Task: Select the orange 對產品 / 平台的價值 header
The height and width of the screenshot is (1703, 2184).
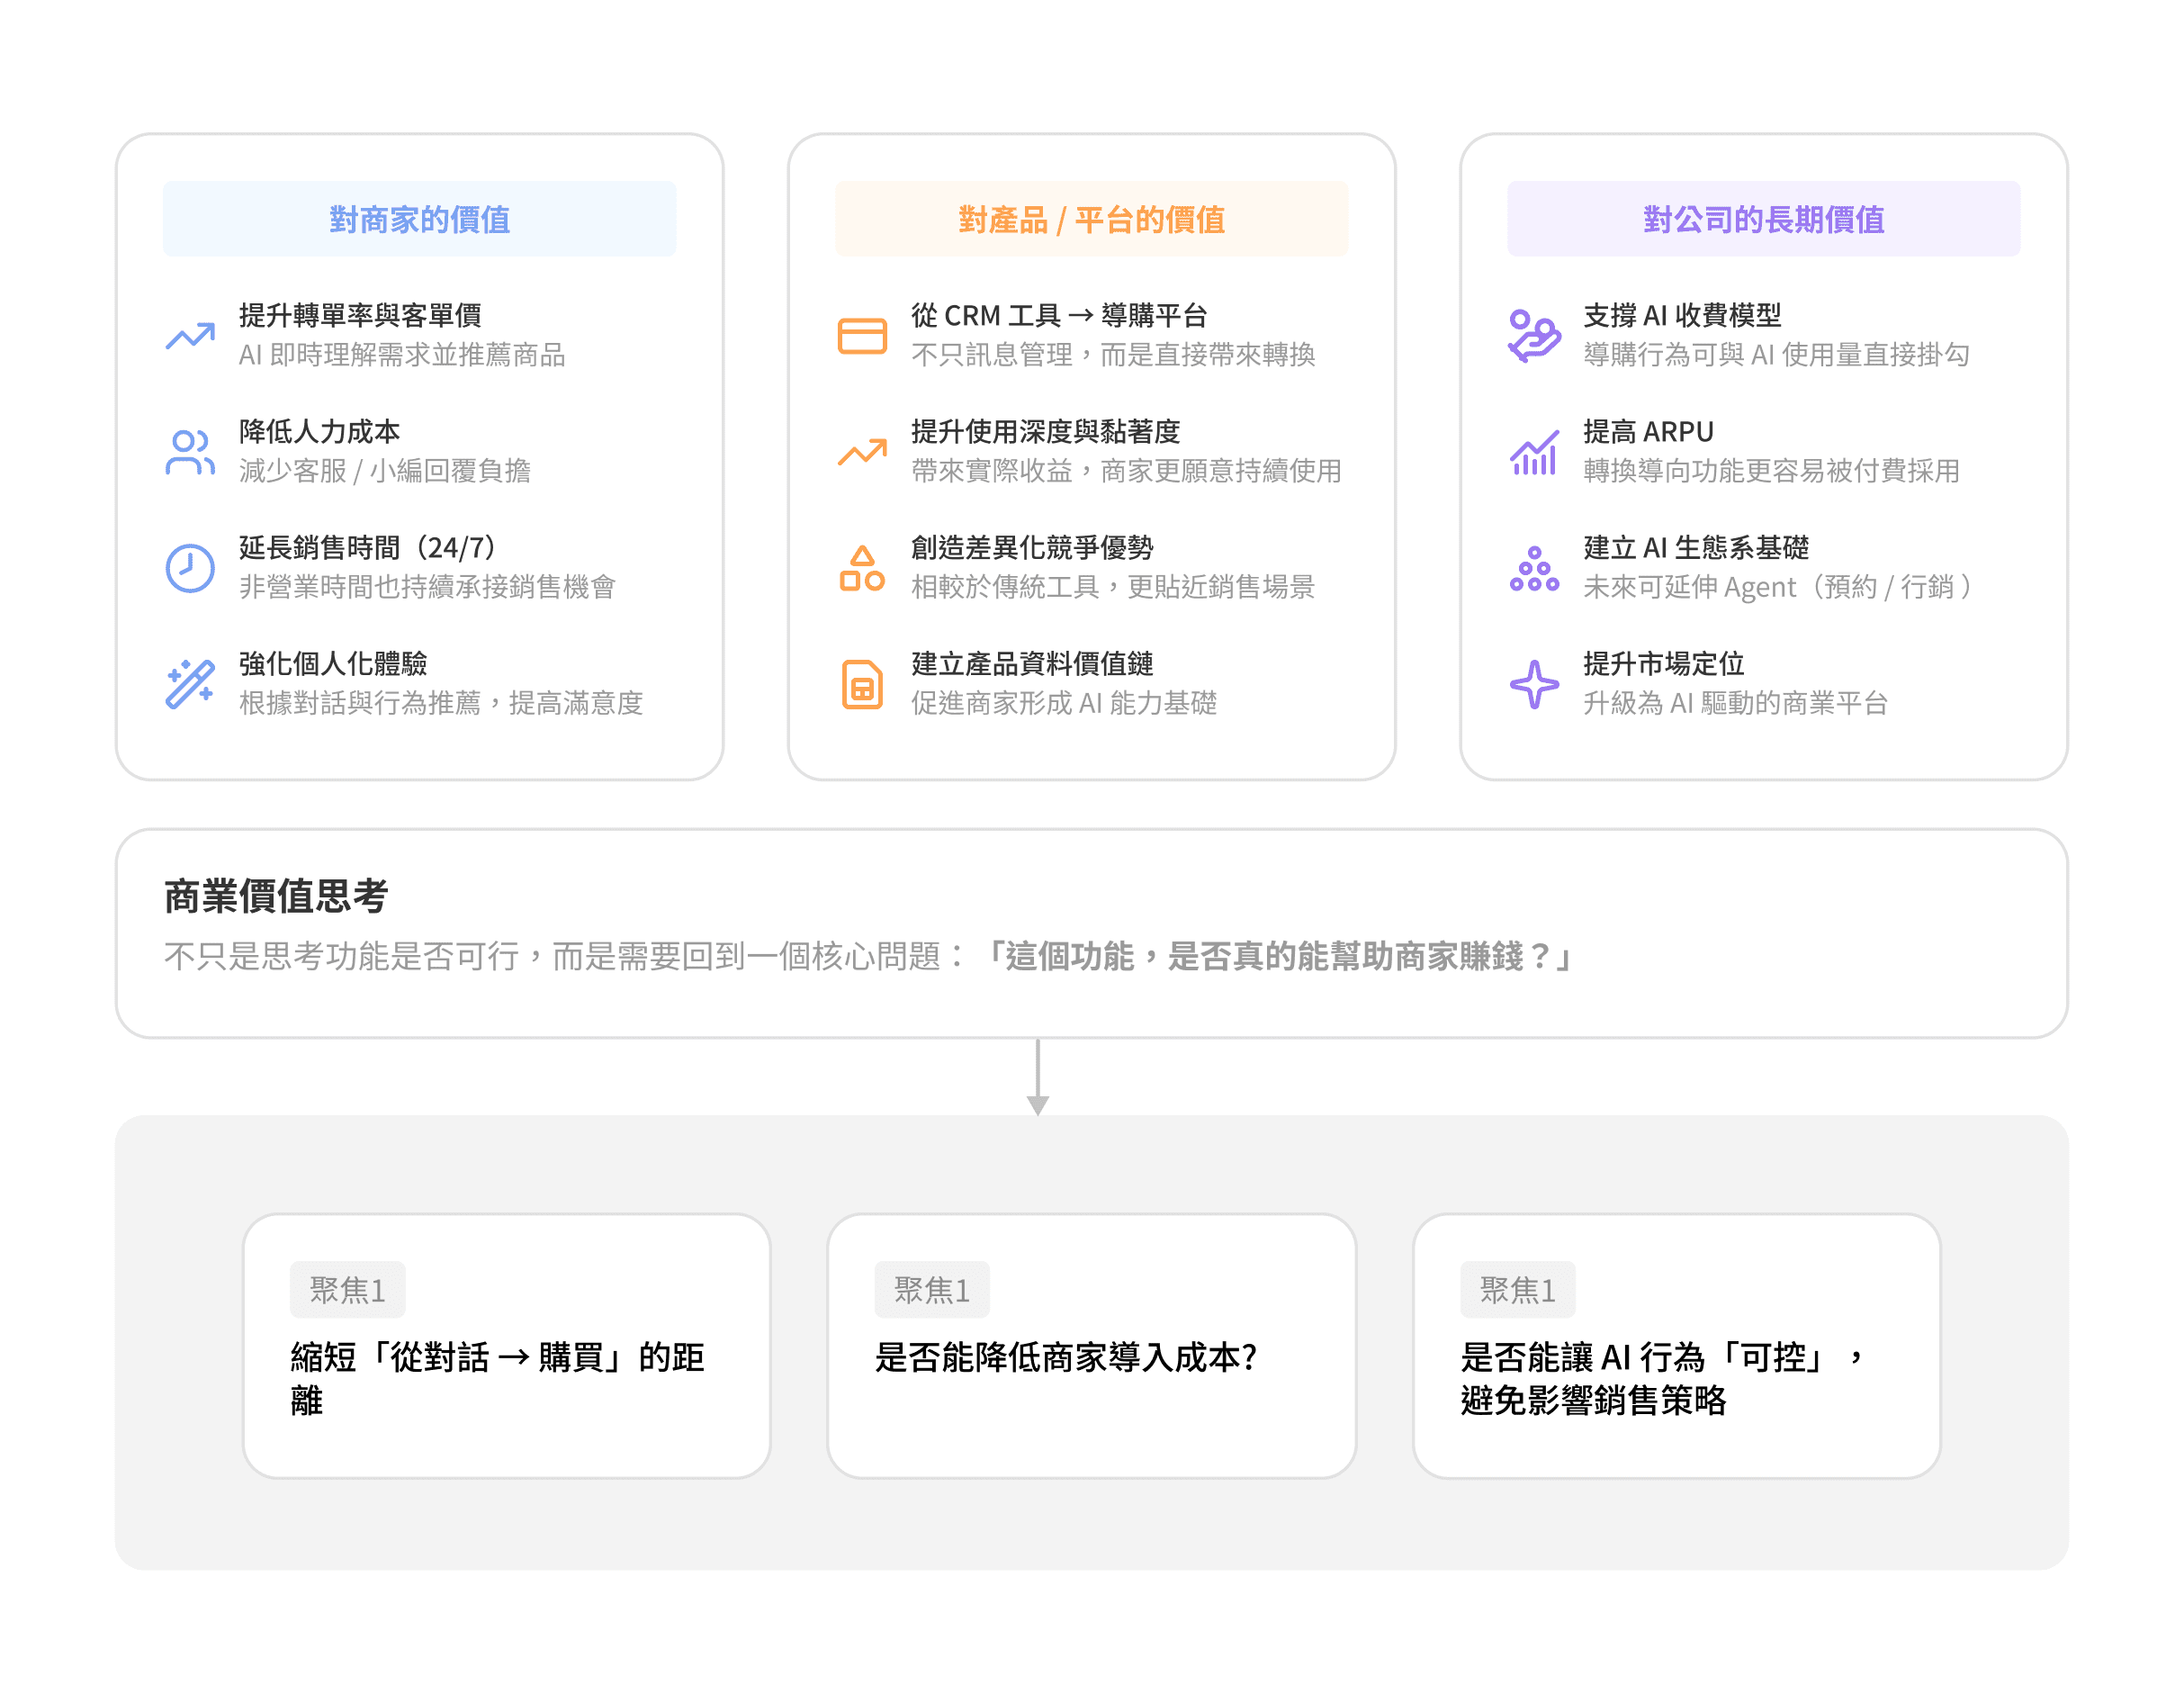Action: [1091, 219]
